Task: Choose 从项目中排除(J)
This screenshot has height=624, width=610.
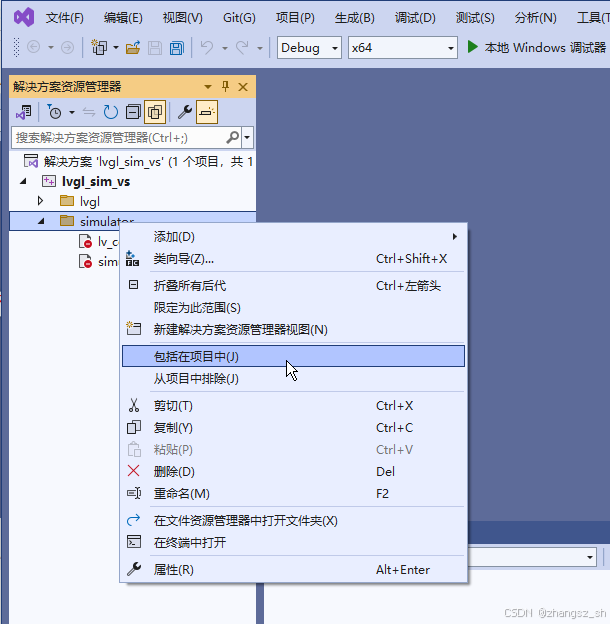Action: 293,378
